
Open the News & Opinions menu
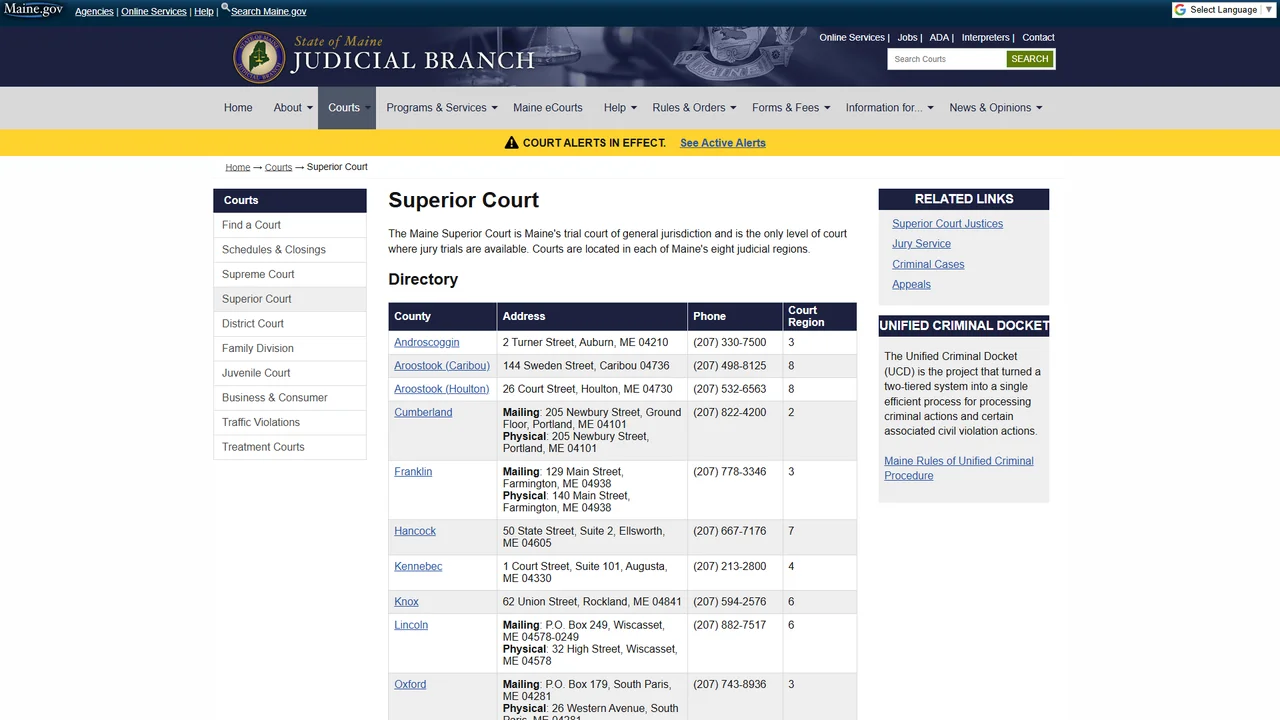(x=995, y=108)
